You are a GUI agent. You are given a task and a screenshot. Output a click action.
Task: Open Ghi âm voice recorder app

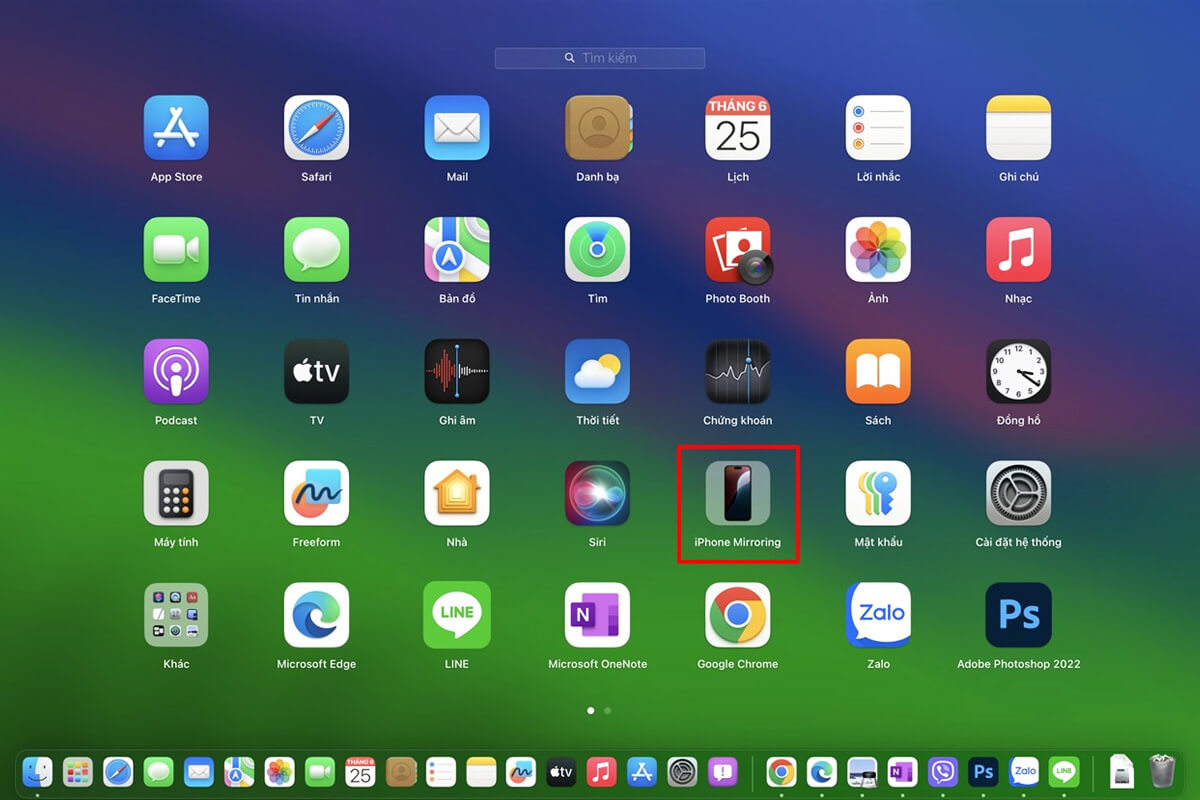(457, 372)
